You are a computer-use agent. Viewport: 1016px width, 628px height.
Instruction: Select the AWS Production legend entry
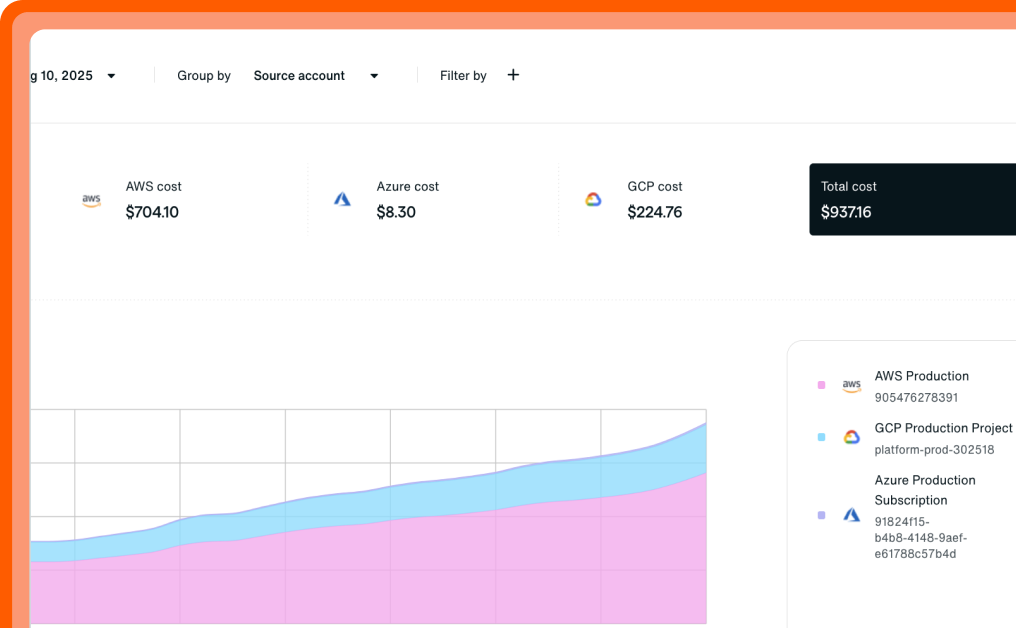pos(921,376)
